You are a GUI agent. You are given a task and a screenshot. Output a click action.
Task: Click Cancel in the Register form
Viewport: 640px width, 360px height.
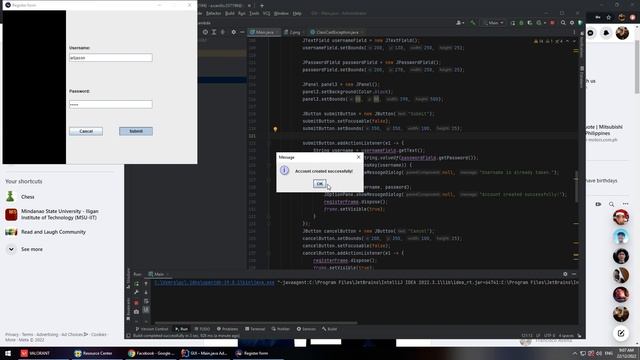(86, 131)
